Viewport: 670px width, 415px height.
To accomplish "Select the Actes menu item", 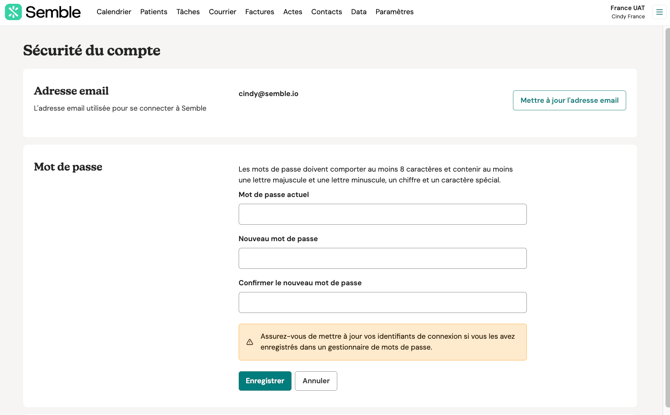I will coord(293,12).
